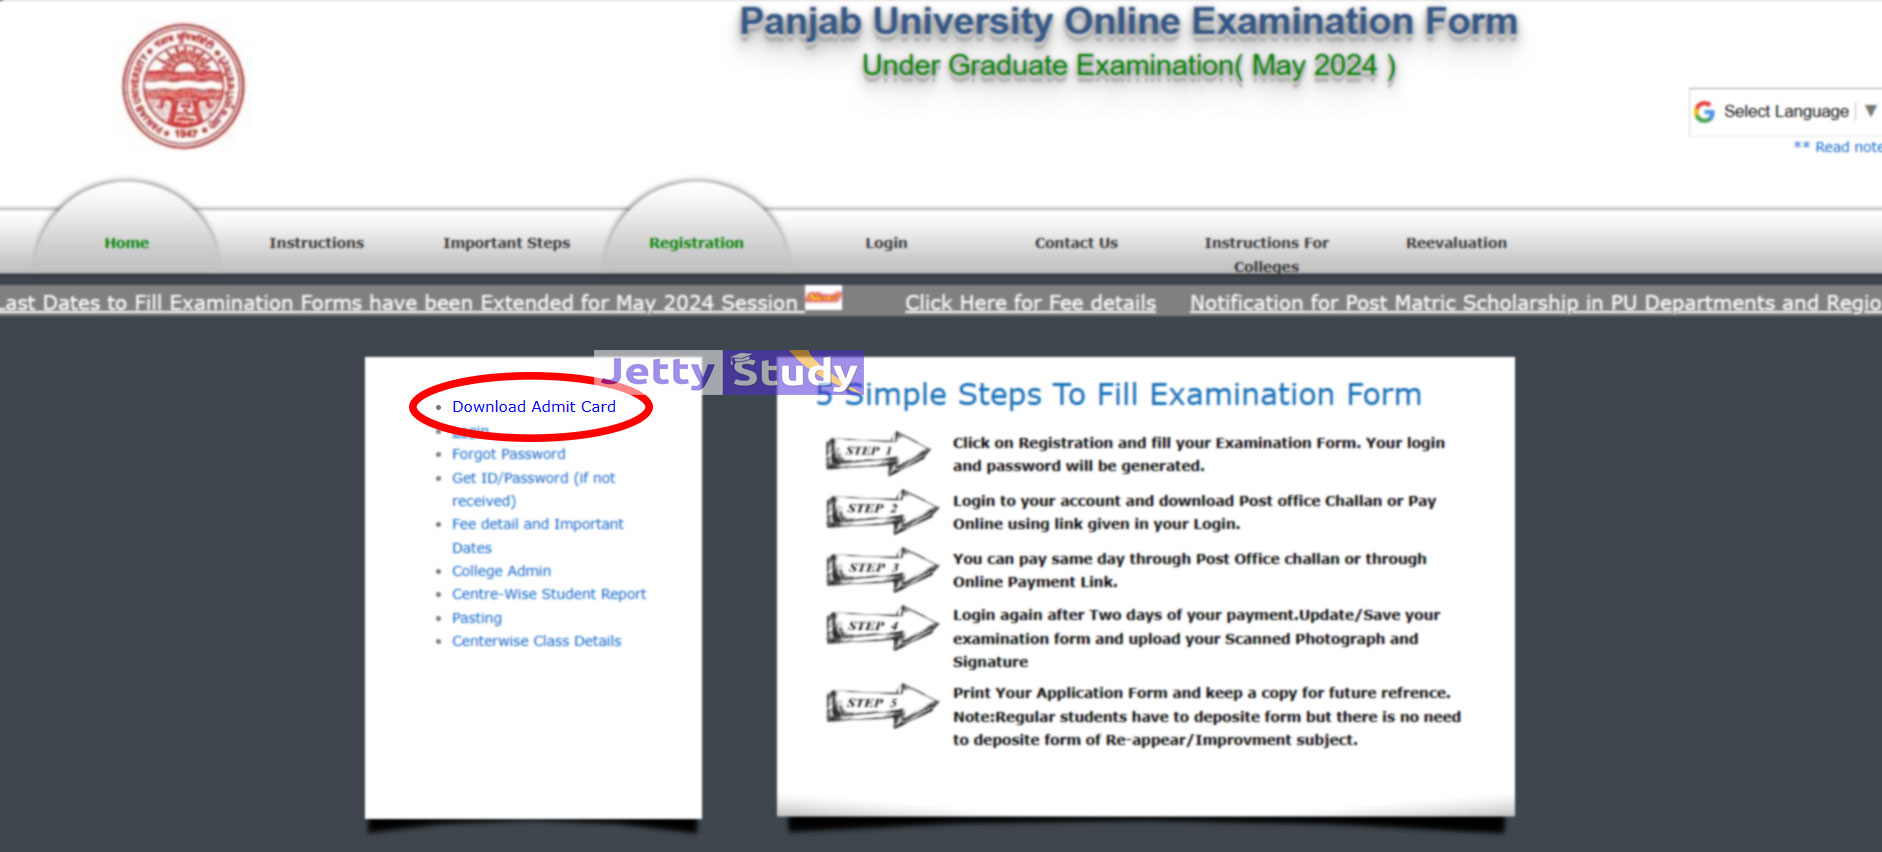Image resolution: width=1882 pixels, height=852 pixels.
Task: Open Important Steps in navigation bar
Action: (506, 243)
